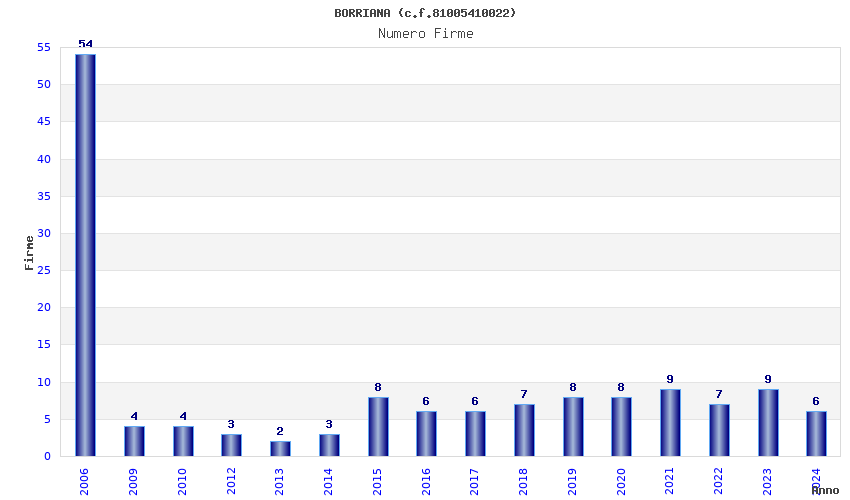Screen dimensions: 850x500
Task: Click the chart title 'BORRIANA (c.f.81005410022)'
Action: pyautogui.click(x=425, y=13)
